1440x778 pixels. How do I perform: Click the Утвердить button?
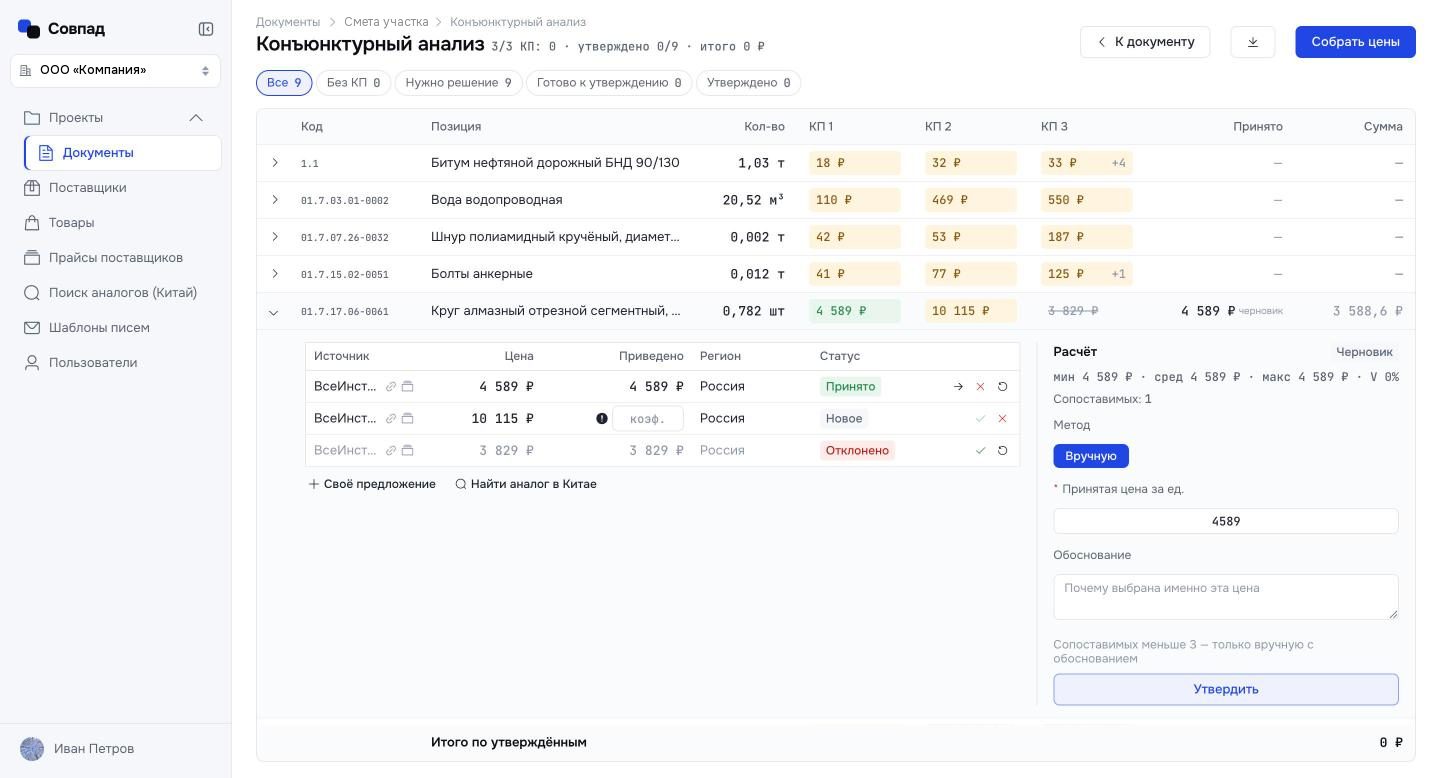(1226, 689)
